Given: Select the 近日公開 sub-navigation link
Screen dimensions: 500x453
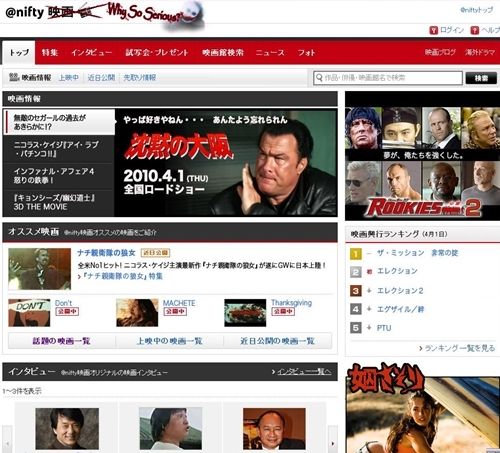Looking at the screenshot, I should point(101,78).
